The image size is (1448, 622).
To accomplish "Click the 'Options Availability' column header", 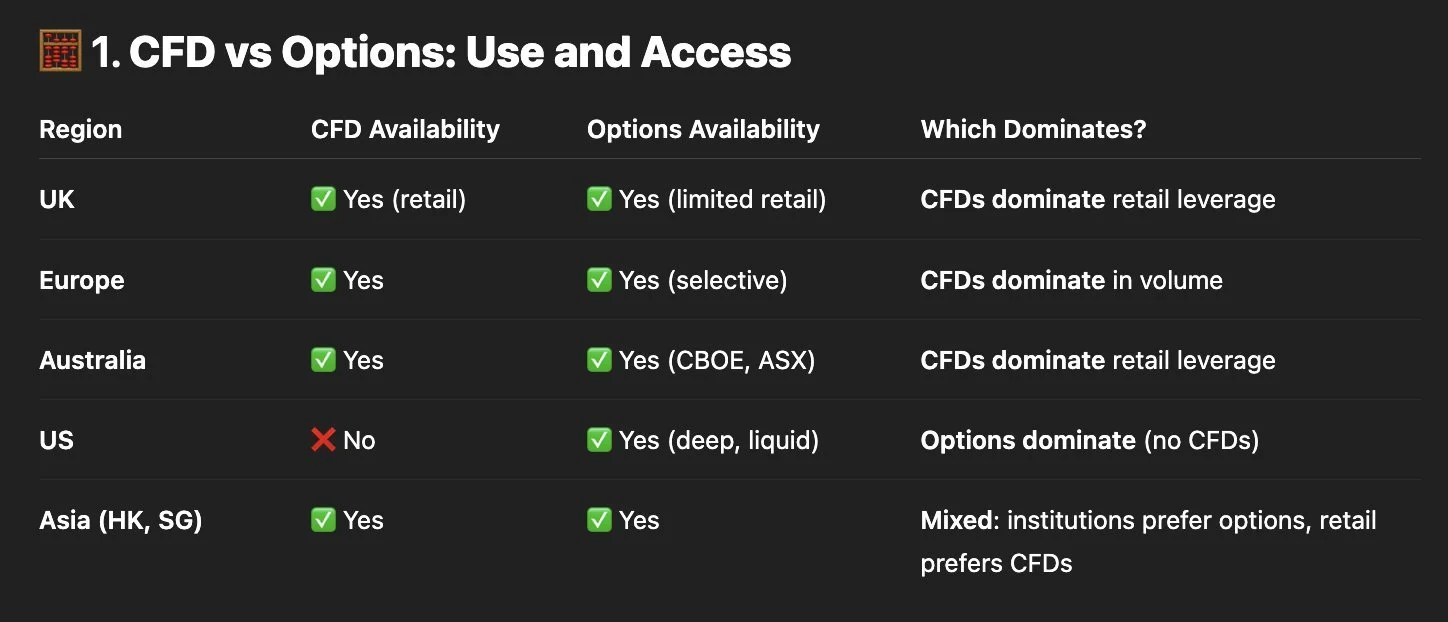I will [703, 129].
